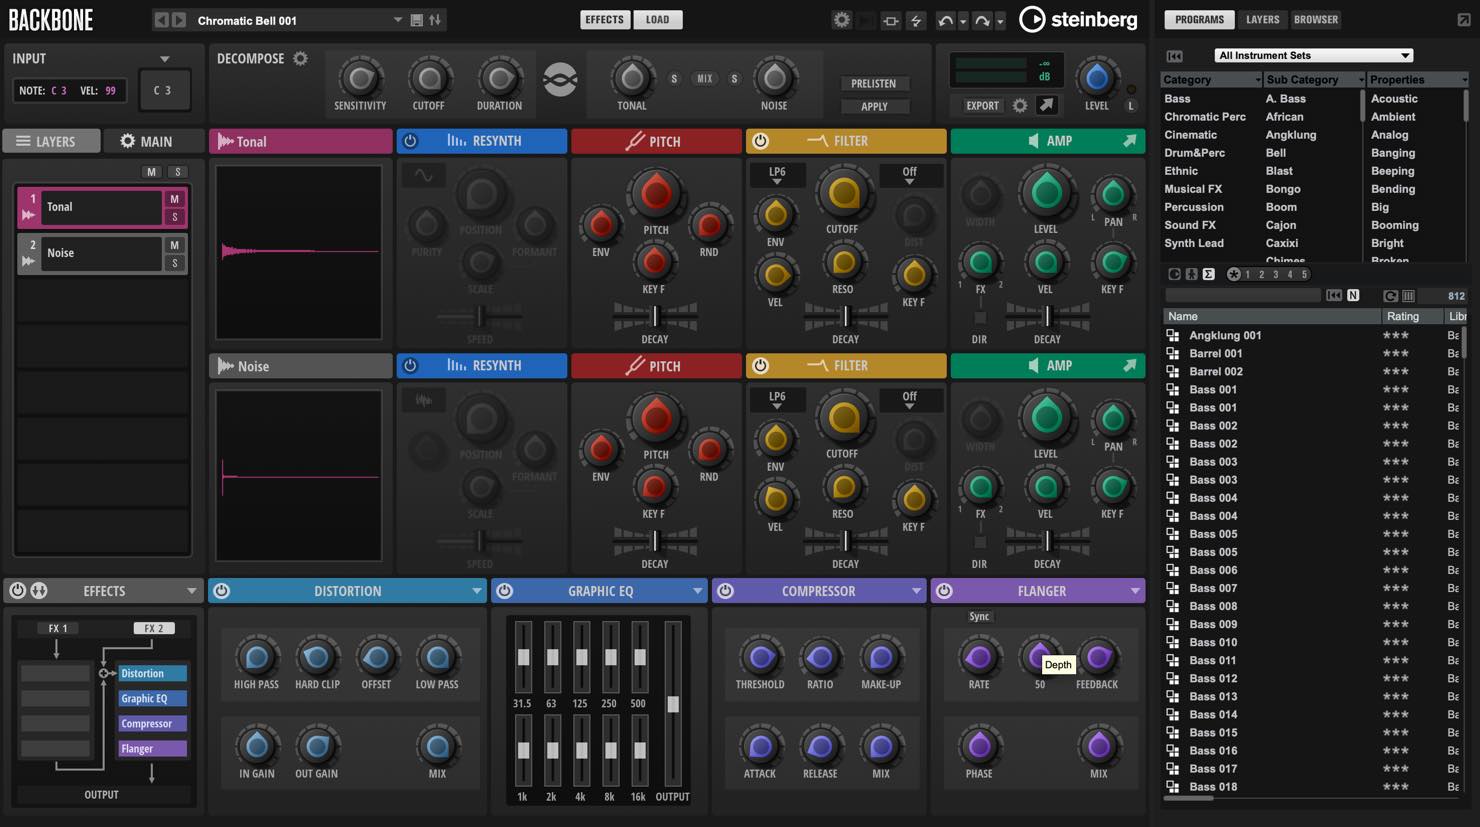This screenshot has width=1480, height=827.
Task: Open the All Instrument Sets dropdown
Action: pyautogui.click(x=1313, y=55)
